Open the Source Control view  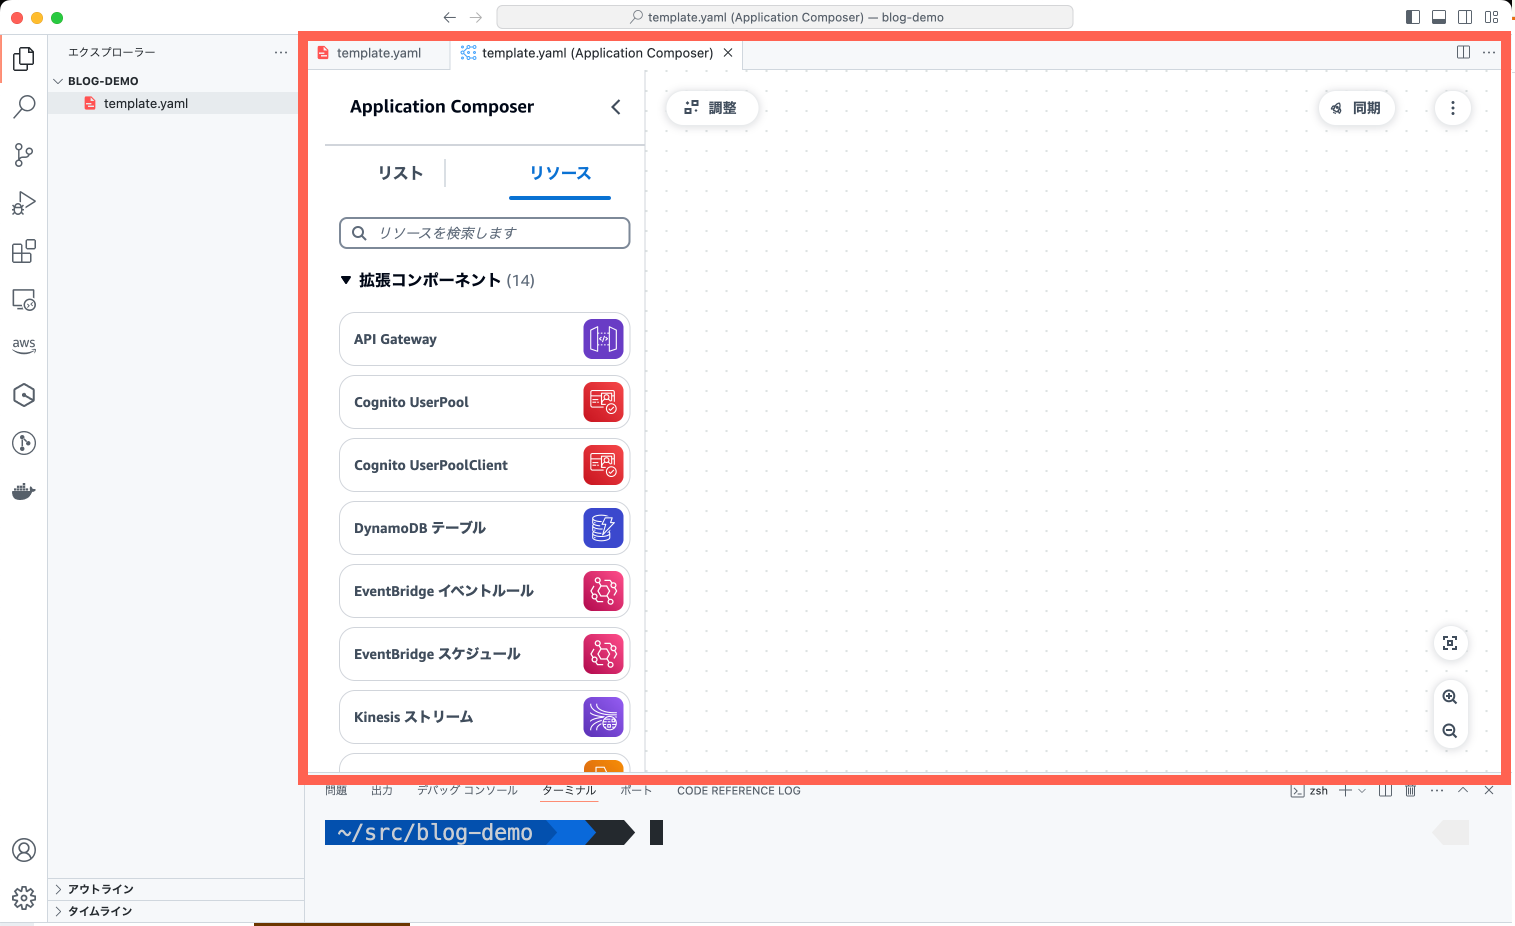coord(24,154)
